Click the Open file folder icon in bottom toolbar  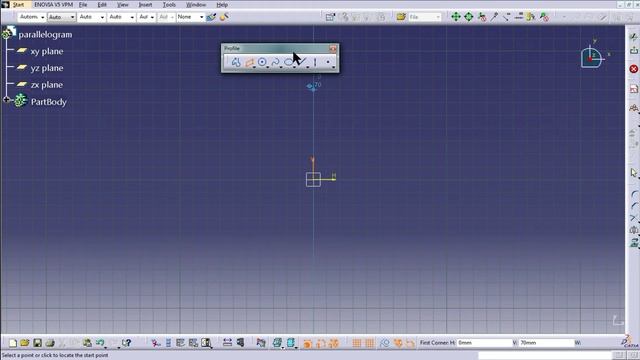25,343
